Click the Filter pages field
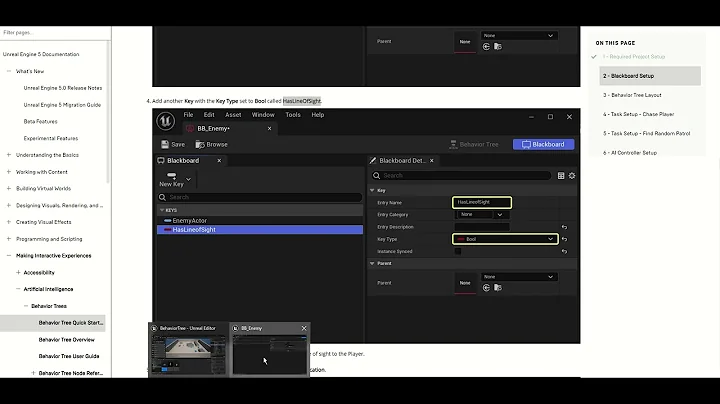Image resolution: width=720 pixels, height=404 pixels. click(54, 33)
